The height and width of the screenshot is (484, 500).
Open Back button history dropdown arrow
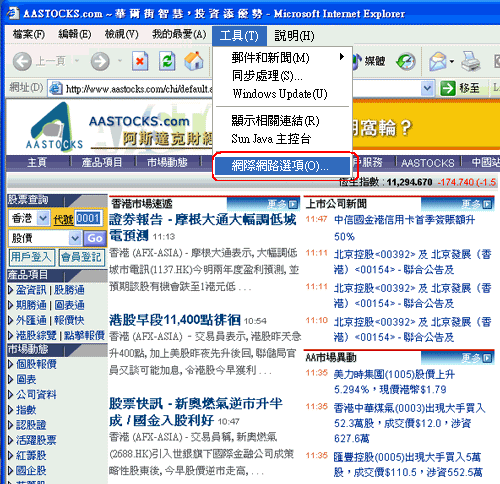[77, 61]
